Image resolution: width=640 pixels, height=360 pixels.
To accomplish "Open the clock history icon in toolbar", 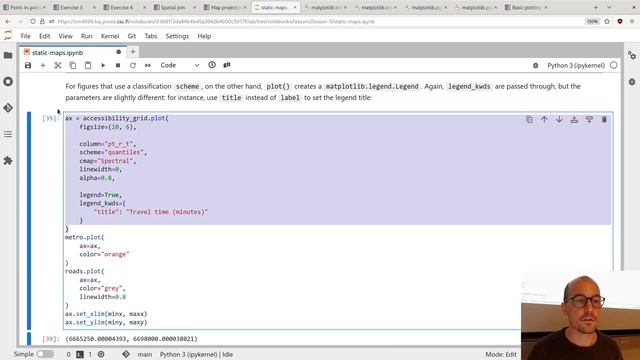I will click(212, 65).
